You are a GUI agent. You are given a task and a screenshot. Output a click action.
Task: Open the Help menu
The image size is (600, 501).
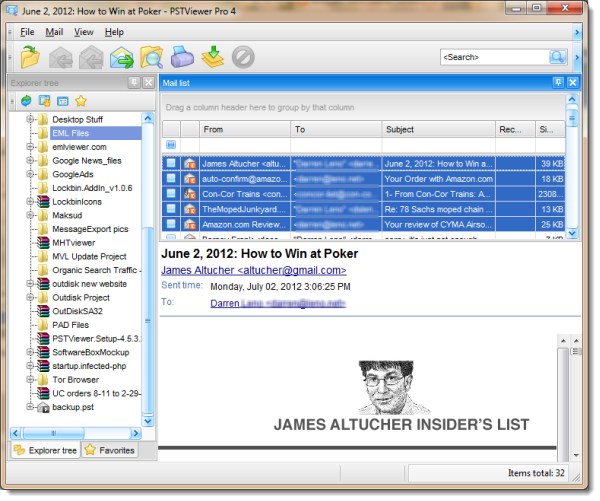[114, 32]
